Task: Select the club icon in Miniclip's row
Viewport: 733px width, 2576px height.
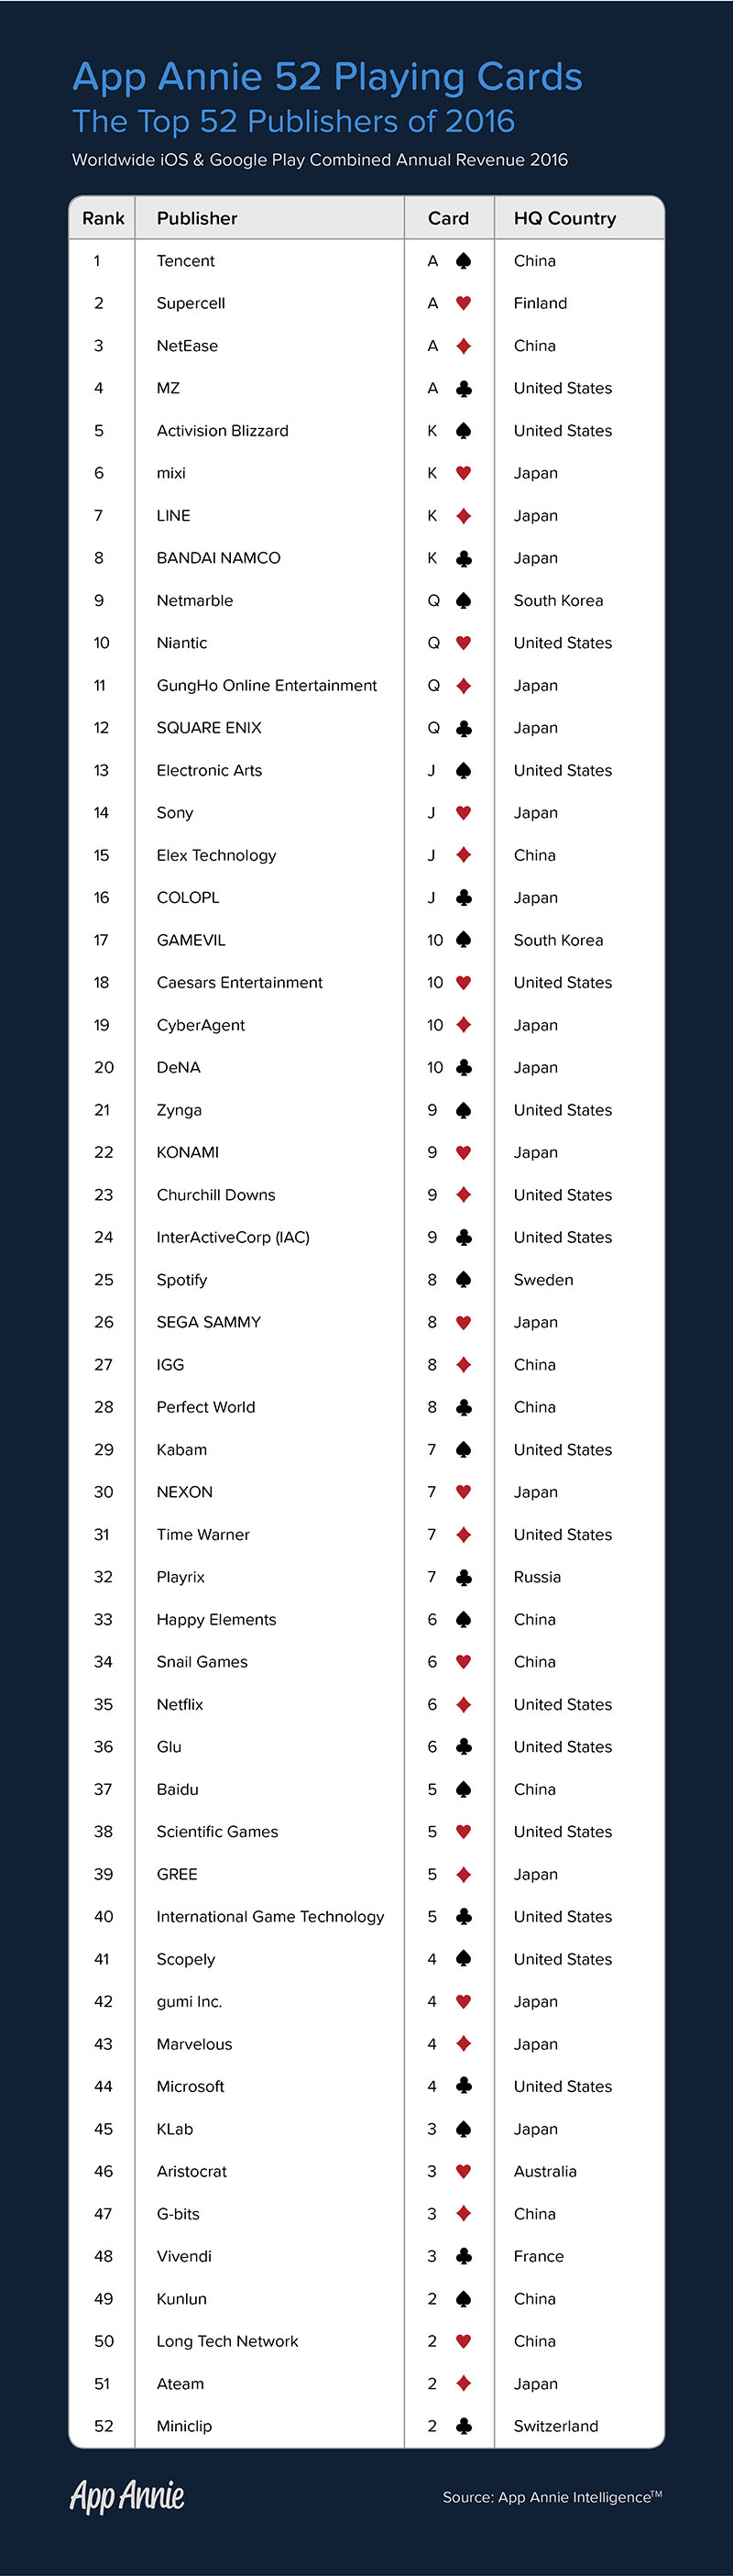Action: 463,2426
